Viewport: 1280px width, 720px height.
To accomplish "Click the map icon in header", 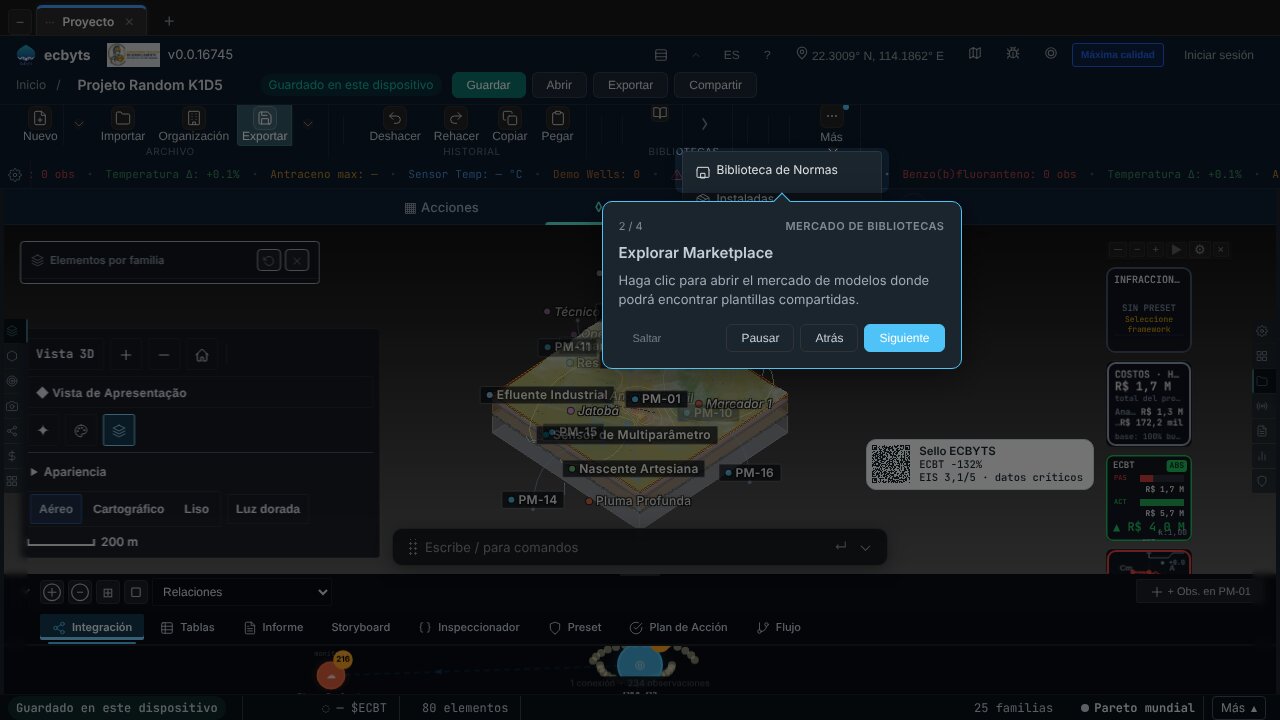I will (x=975, y=54).
